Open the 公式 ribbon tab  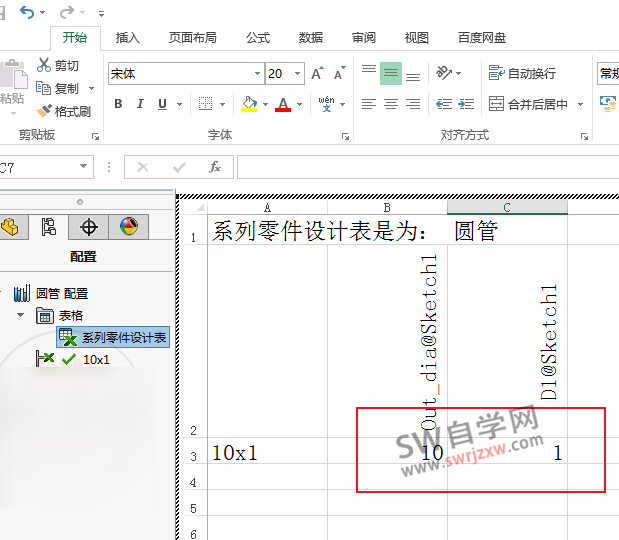(258, 38)
